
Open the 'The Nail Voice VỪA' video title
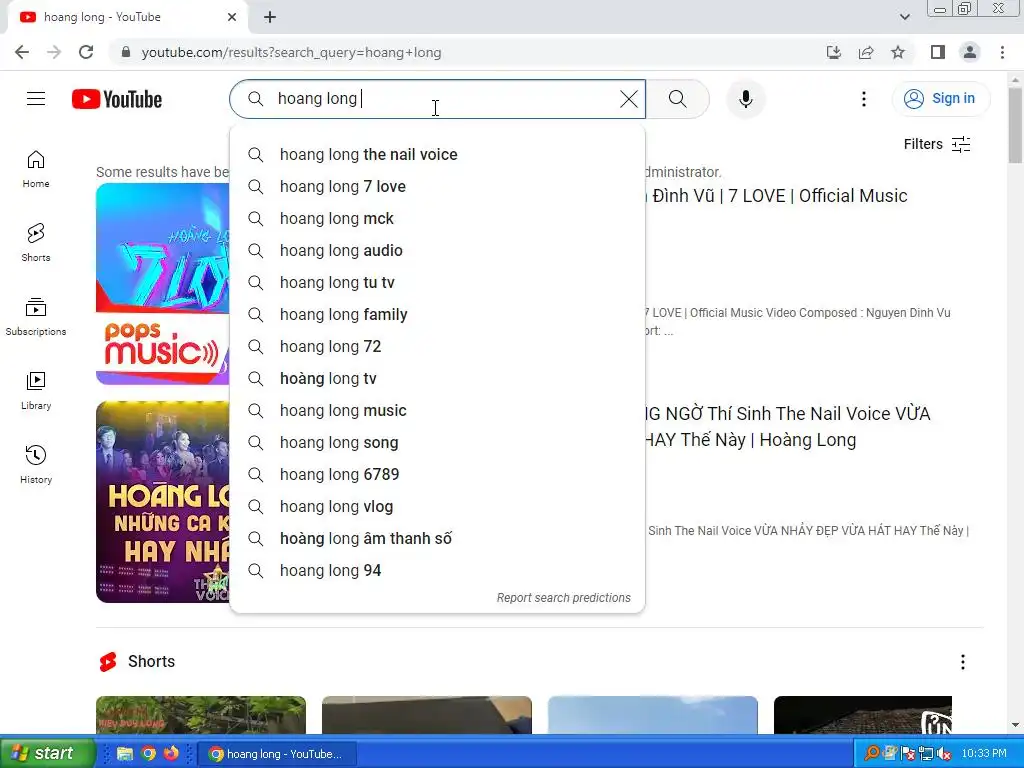pyautogui.click(x=787, y=426)
